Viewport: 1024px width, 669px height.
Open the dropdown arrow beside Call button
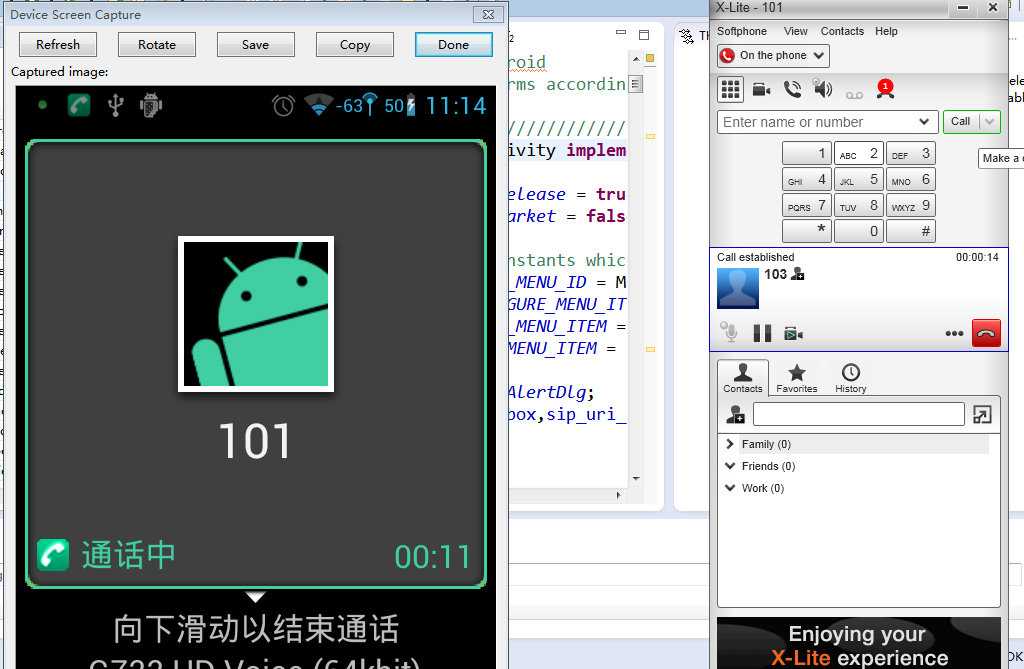pos(990,122)
